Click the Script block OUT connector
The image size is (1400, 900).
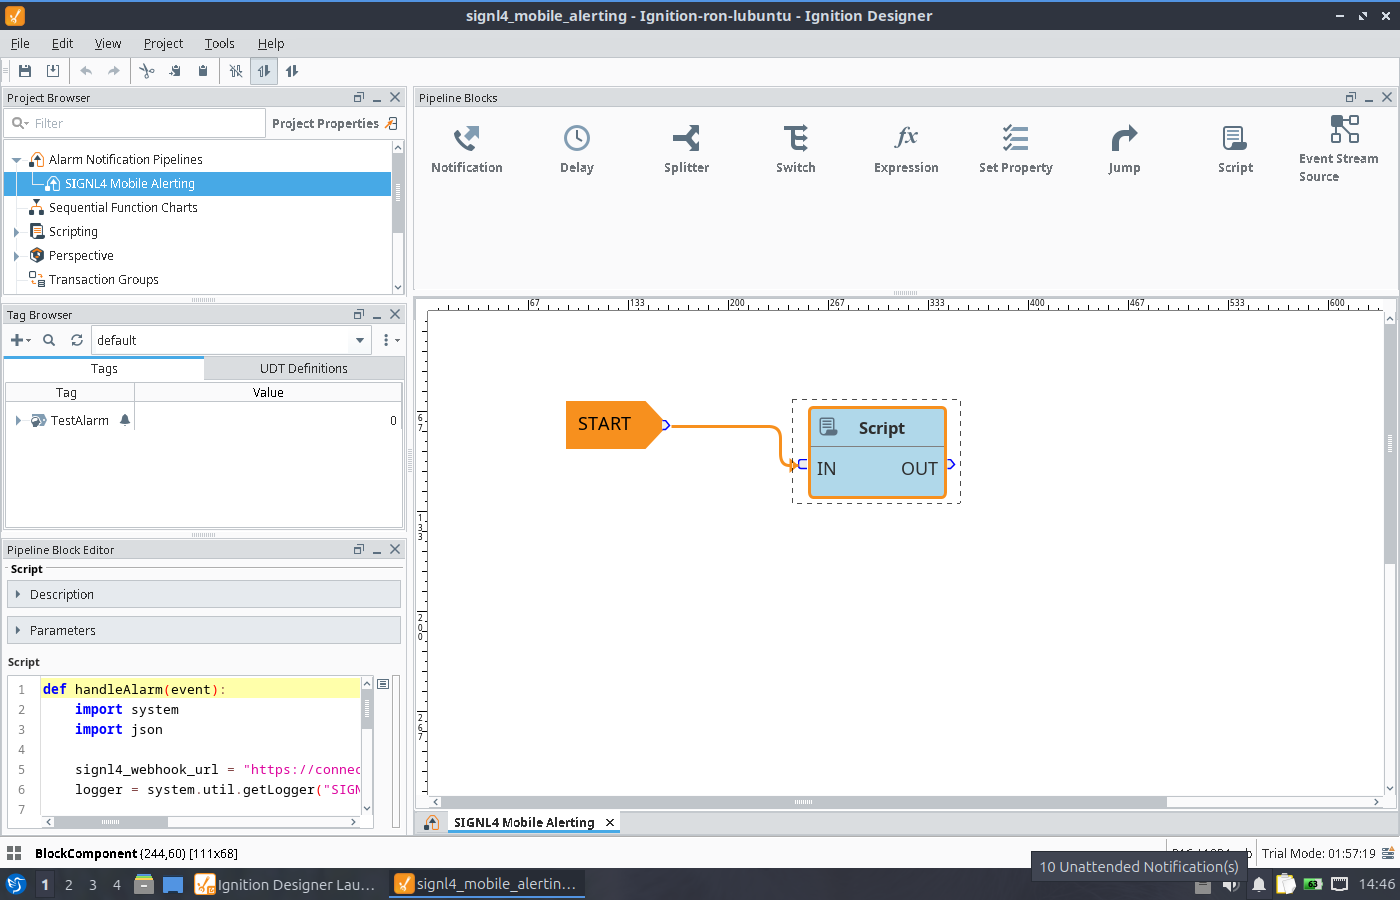pos(951,464)
